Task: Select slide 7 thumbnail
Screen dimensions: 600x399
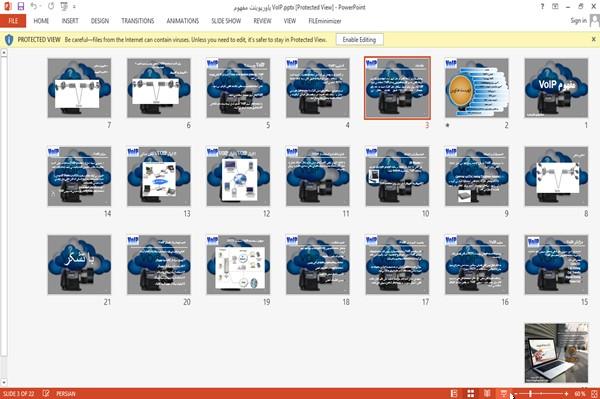Action: [79, 88]
